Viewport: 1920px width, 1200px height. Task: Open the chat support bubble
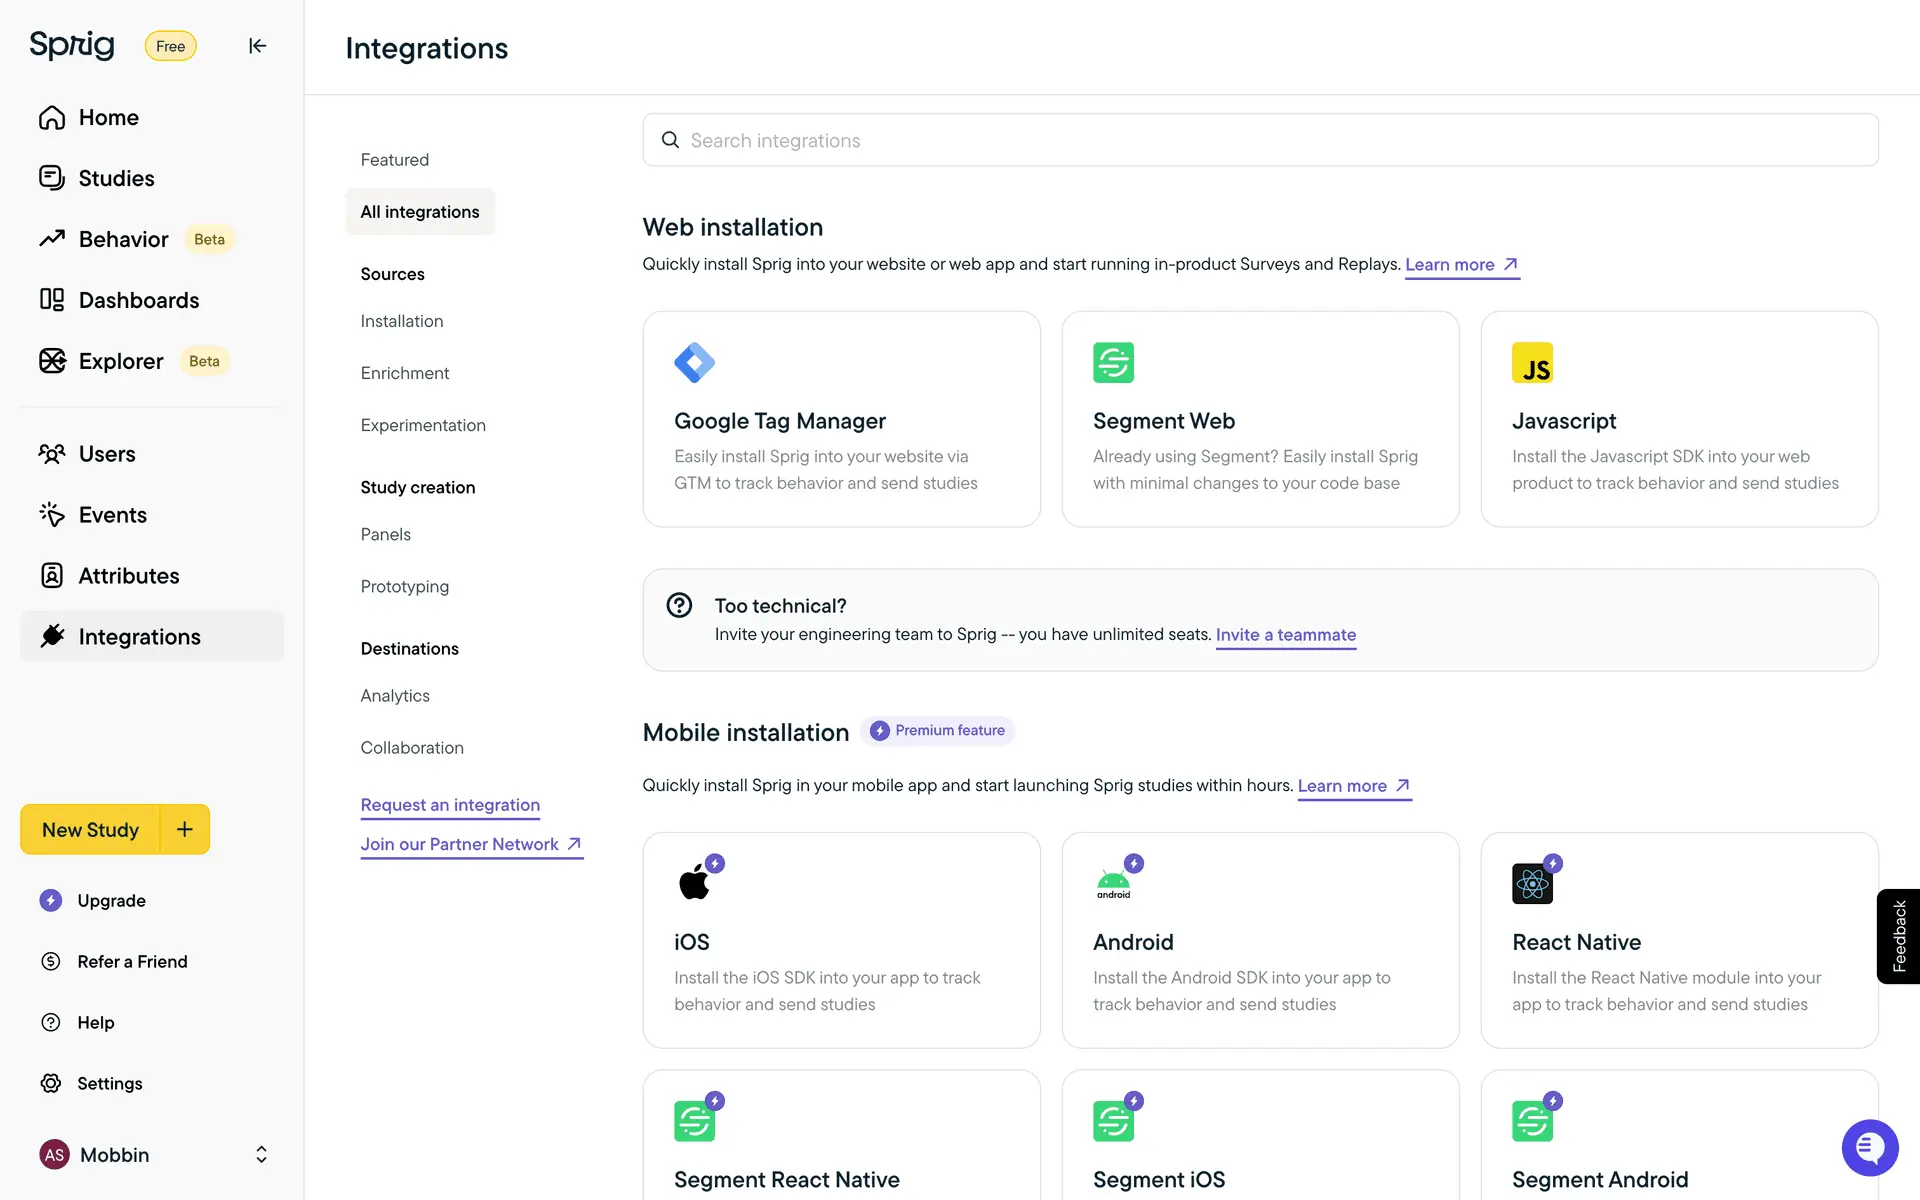[1869, 1147]
